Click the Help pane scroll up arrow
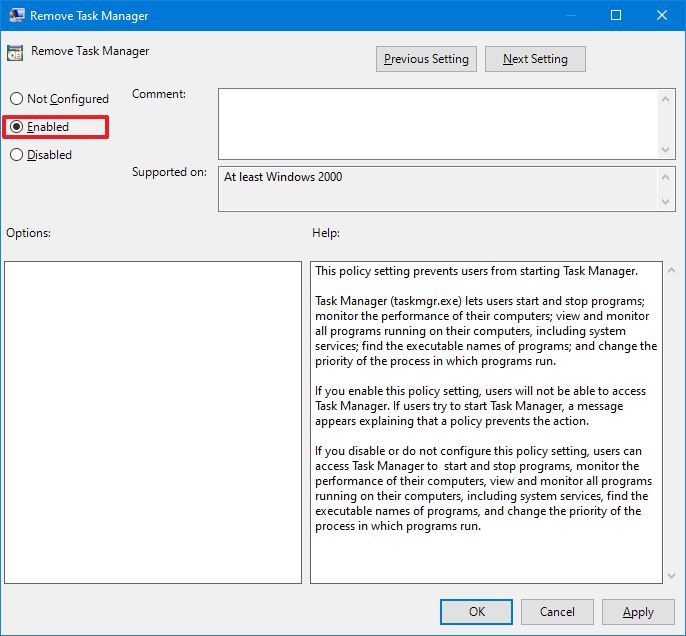This screenshot has height=636, width=686. pos(672,270)
